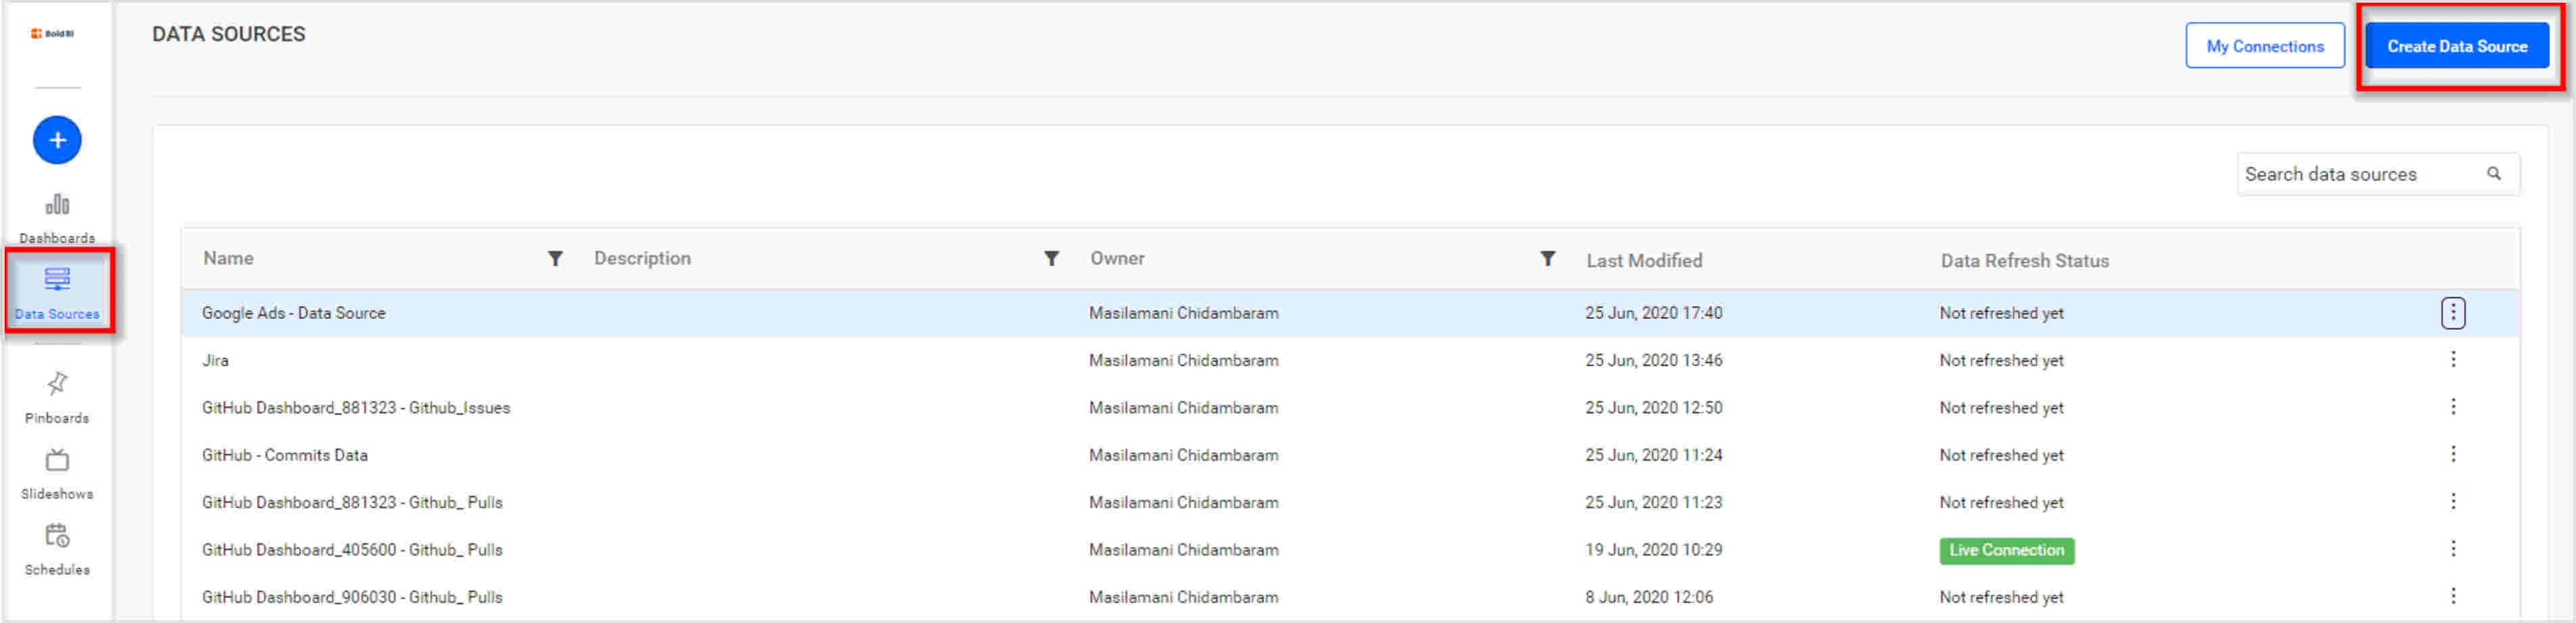Sort by the Last Modified column header

[1643, 260]
